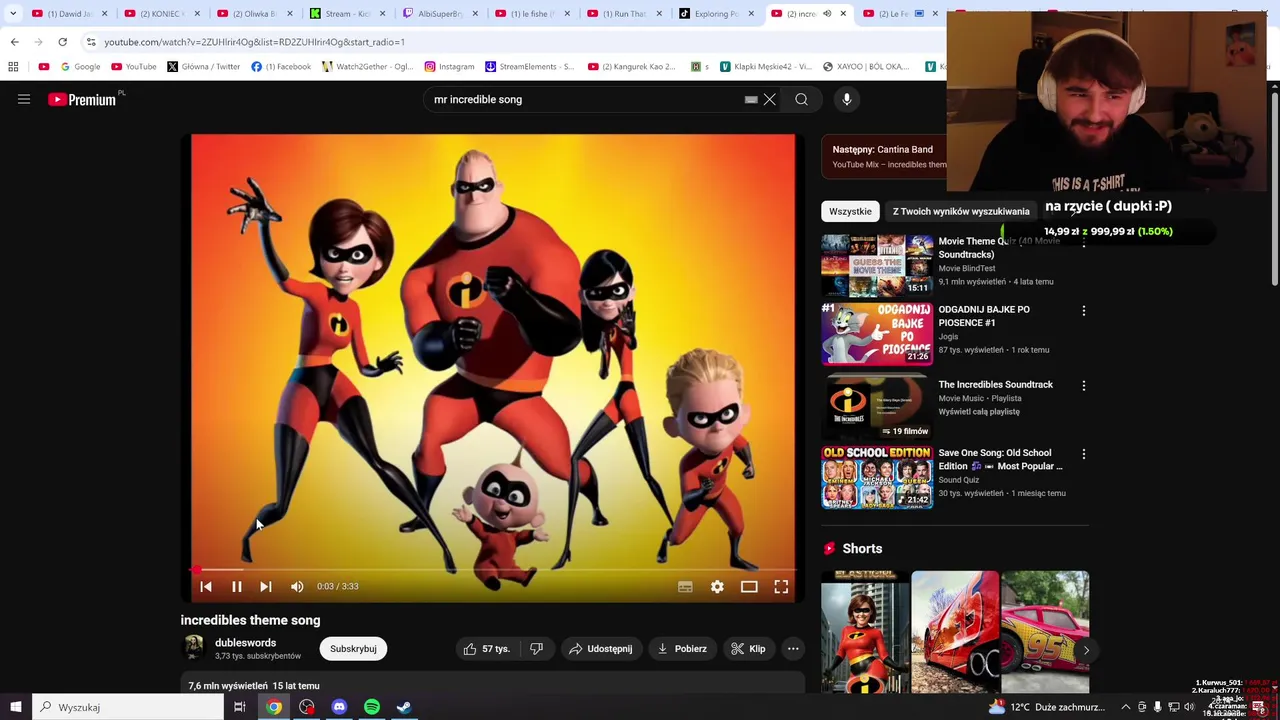Reload the page with refresh icon

62,42
